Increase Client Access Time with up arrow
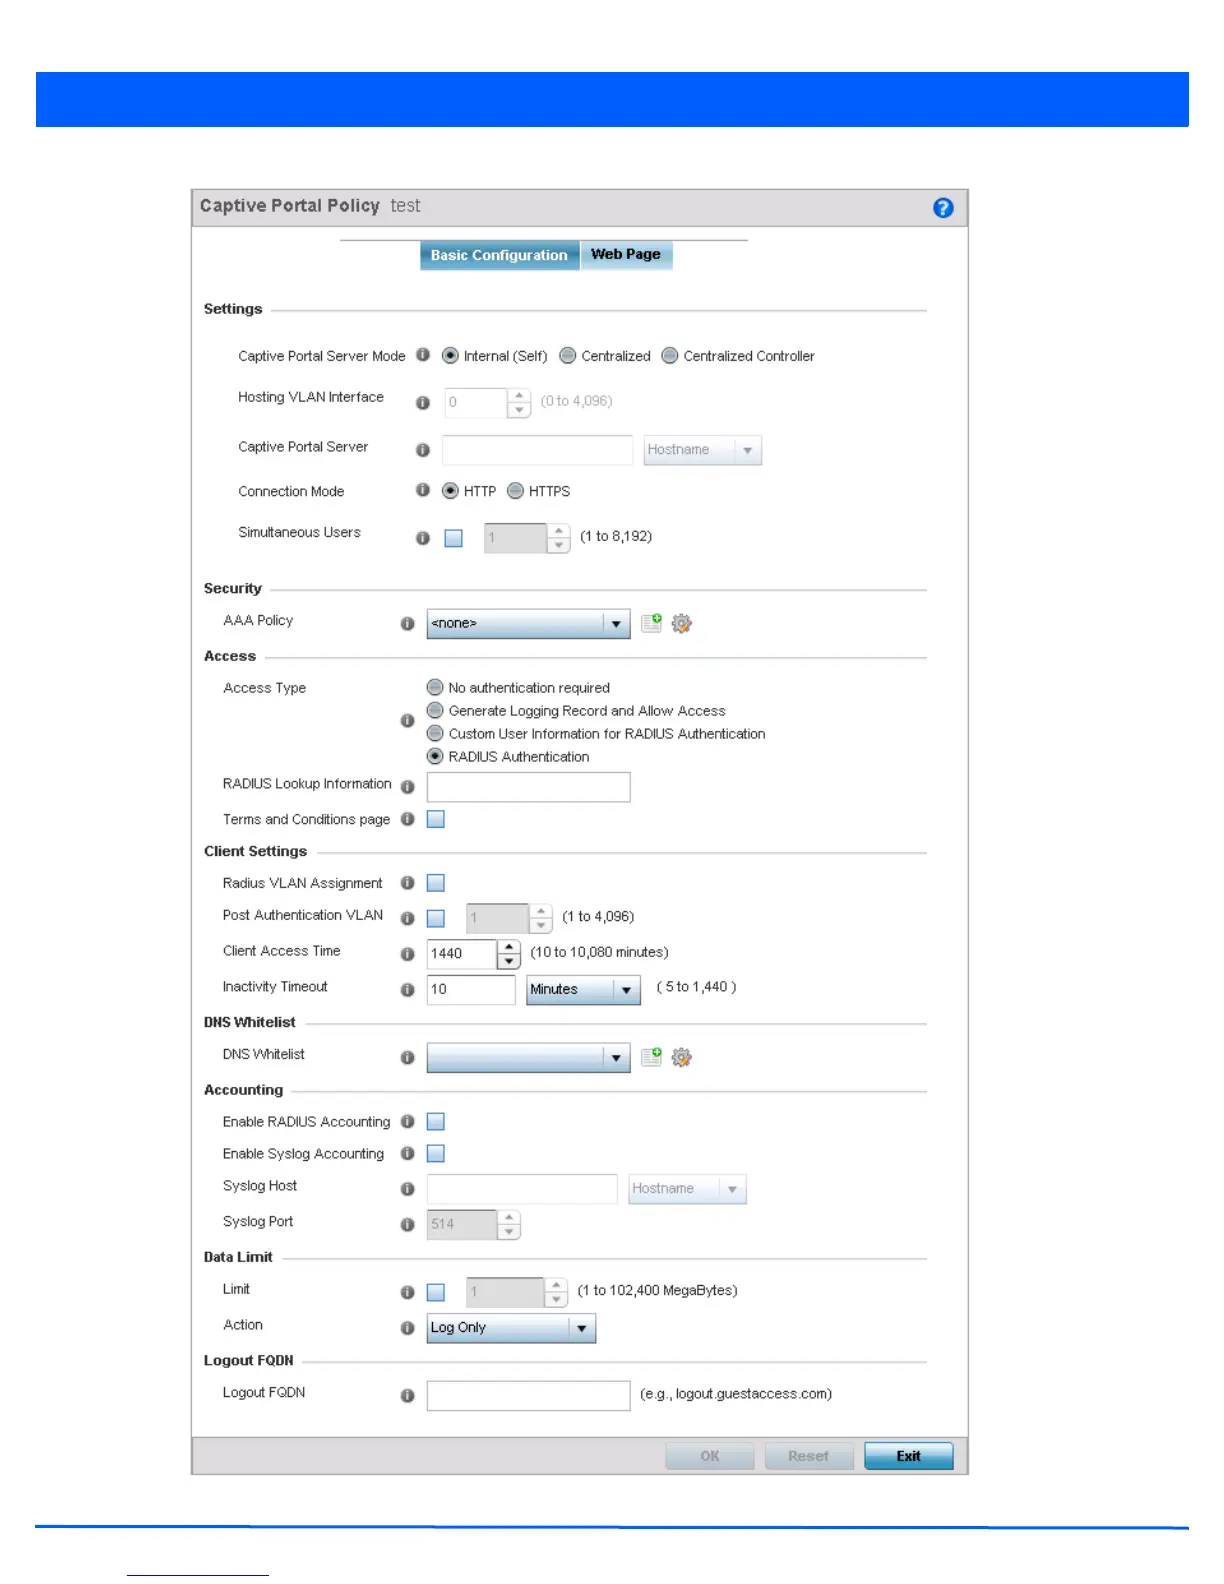 509,946
